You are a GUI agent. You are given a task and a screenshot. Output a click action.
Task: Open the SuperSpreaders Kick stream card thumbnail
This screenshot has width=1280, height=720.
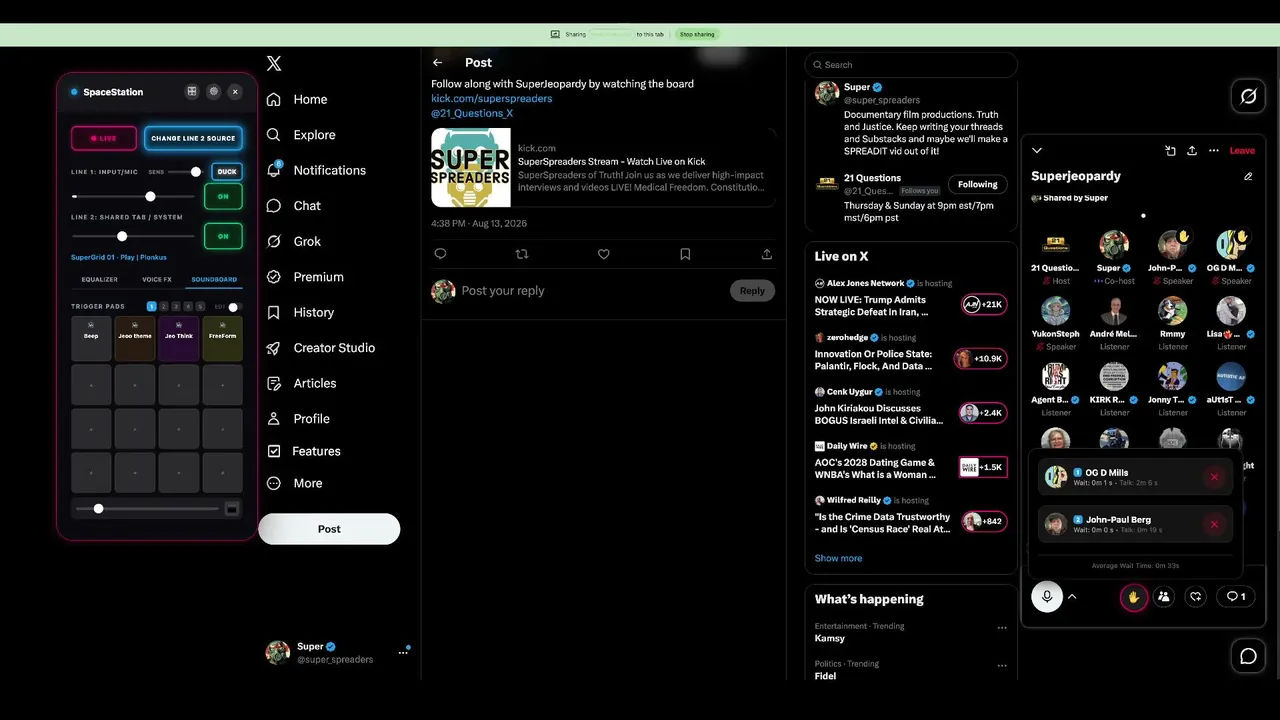pyautogui.click(x=471, y=168)
